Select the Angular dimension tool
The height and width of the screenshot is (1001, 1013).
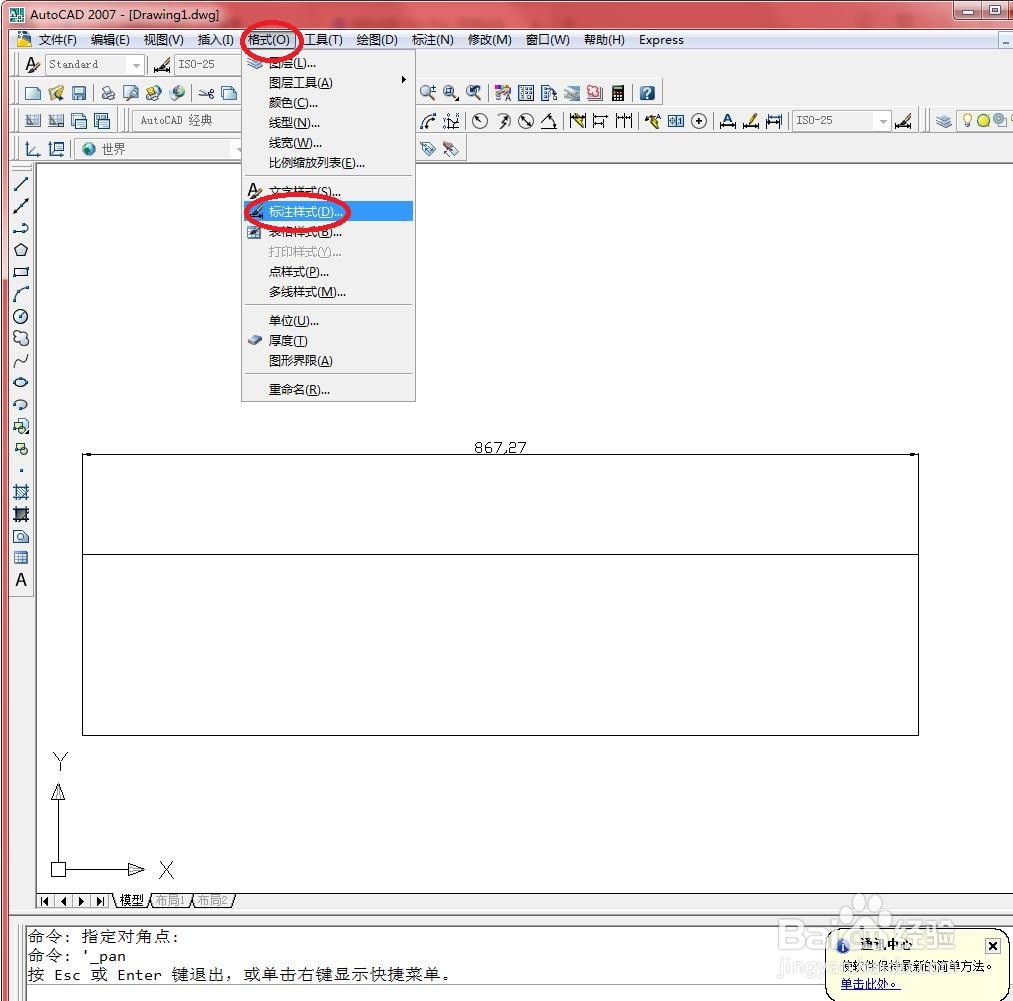click(x=548, y=121)
